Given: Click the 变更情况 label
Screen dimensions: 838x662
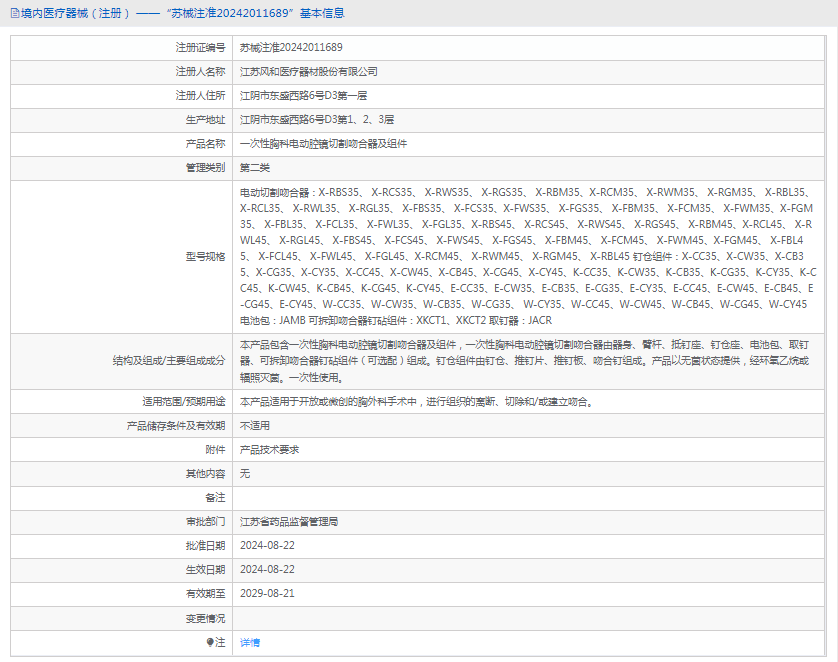Looking at the screenshot, I should click(x=205, y=619).
